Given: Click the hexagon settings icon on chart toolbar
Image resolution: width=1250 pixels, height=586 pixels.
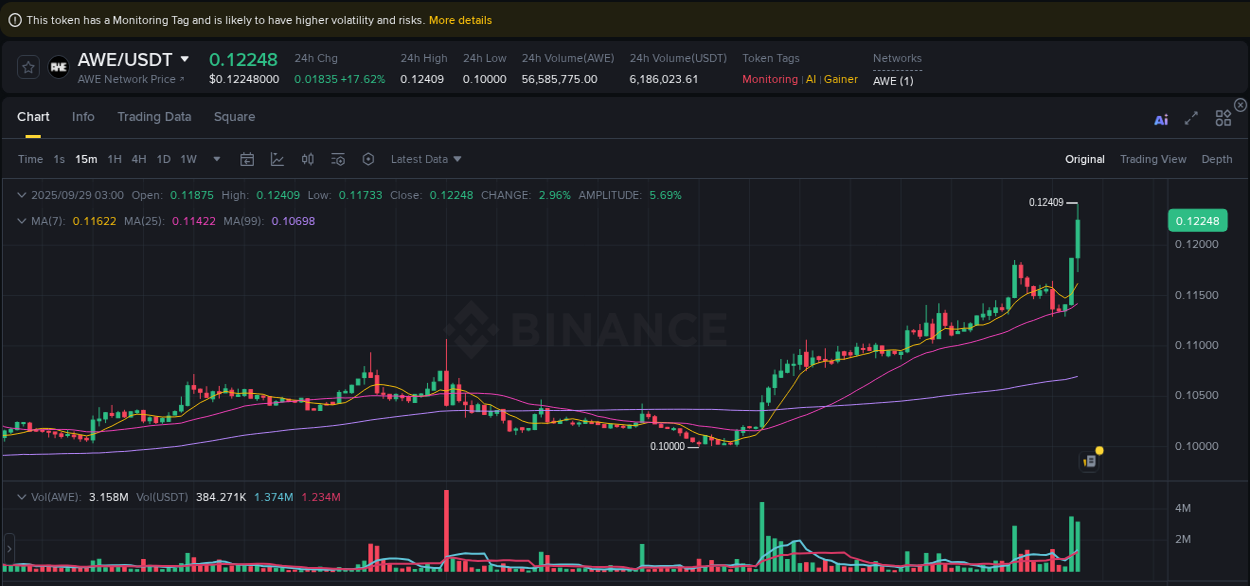Looking at the screenshot, I should (368, 159).
